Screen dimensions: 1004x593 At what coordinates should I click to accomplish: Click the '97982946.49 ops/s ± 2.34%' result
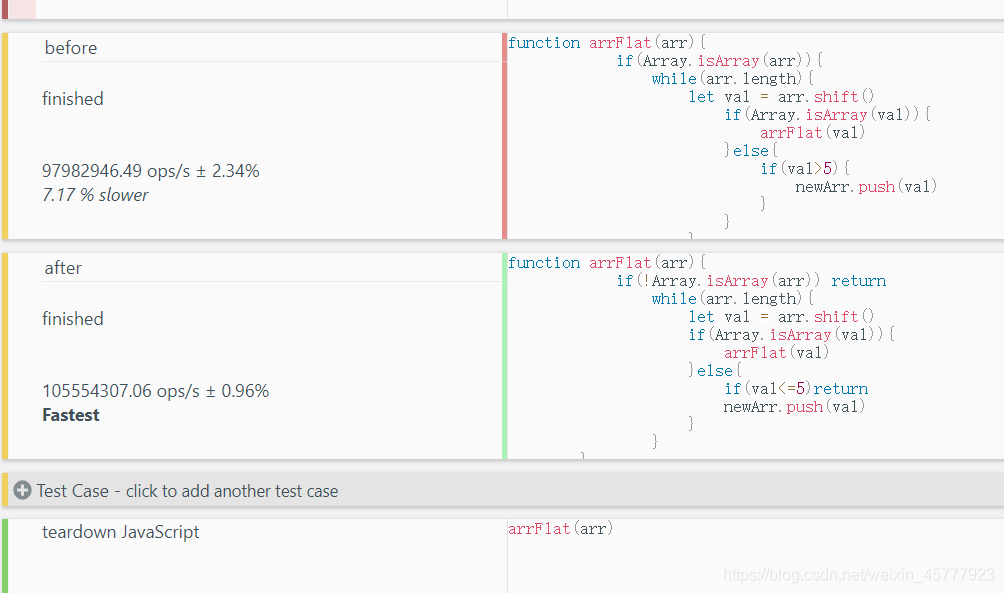[150, 171]
